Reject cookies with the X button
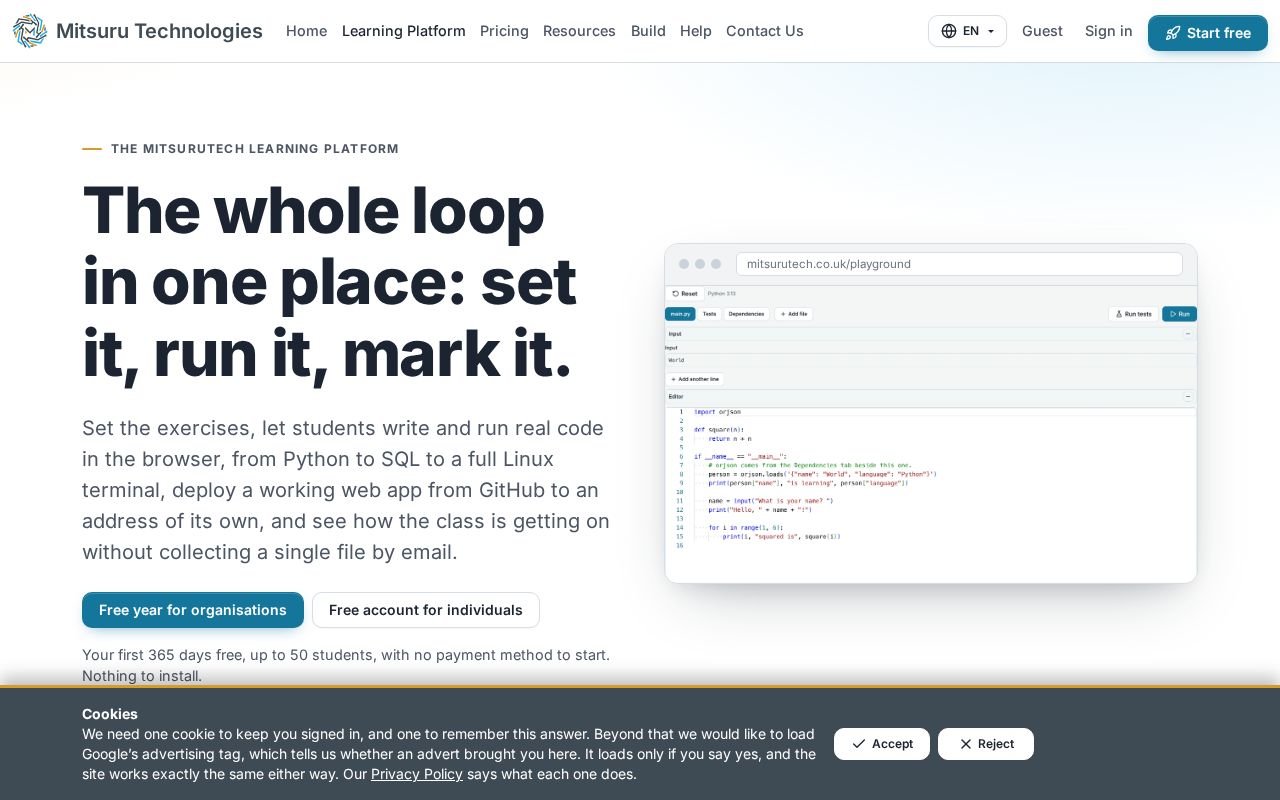This screenshot has height=800, width=1280. [x=986, y=744]
